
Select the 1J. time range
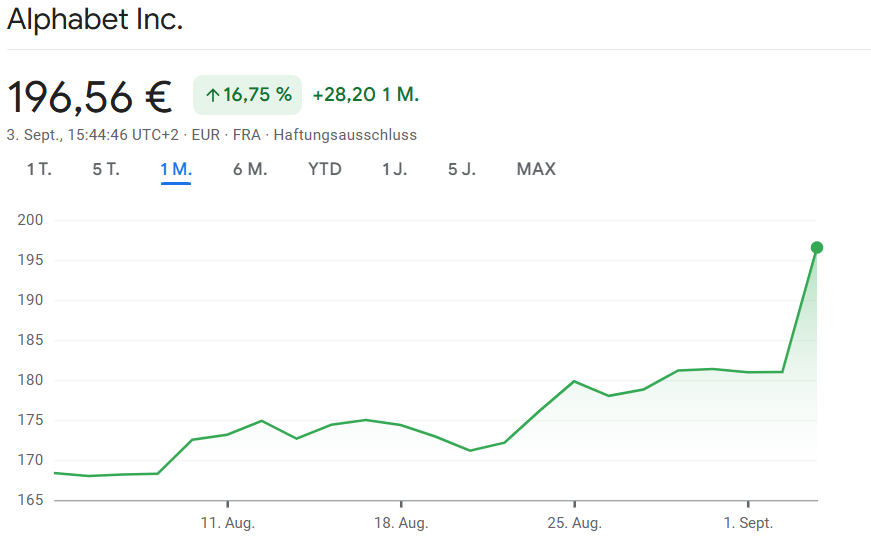(x=395, y=169)
